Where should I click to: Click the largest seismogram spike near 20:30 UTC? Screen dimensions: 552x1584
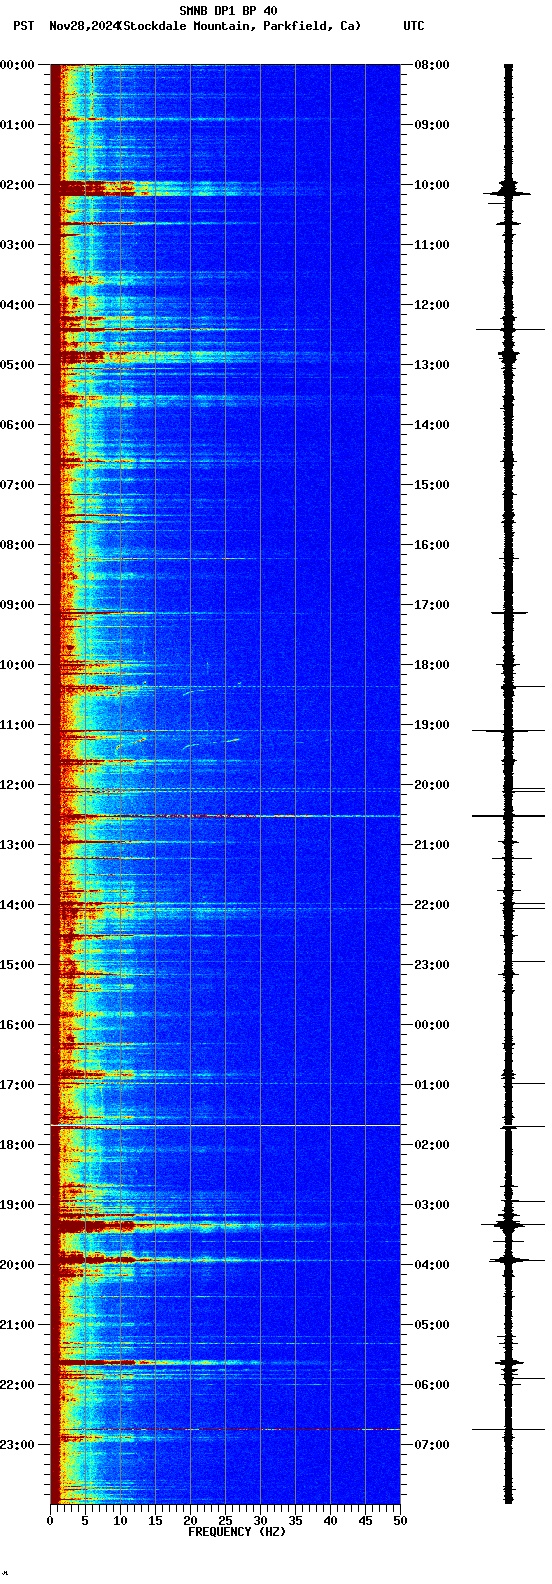pyautogui.click(x=508, y=816)
